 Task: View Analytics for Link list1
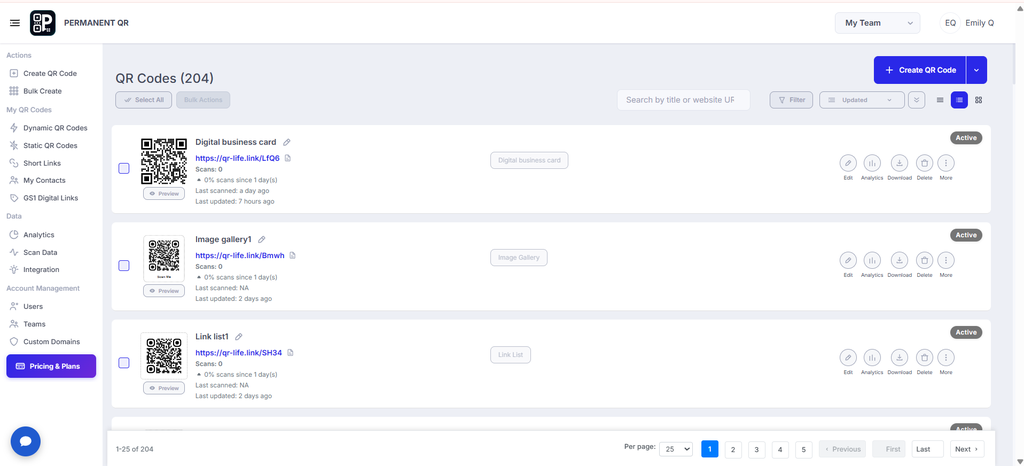(x=872, y=357)
